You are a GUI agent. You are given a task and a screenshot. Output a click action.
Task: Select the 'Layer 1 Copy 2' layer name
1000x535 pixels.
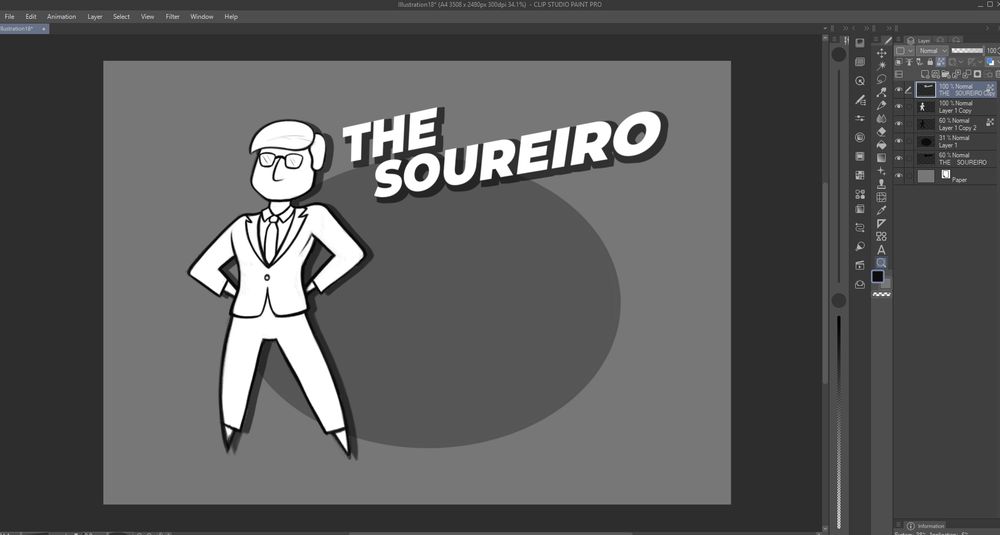tap(957, 128)
